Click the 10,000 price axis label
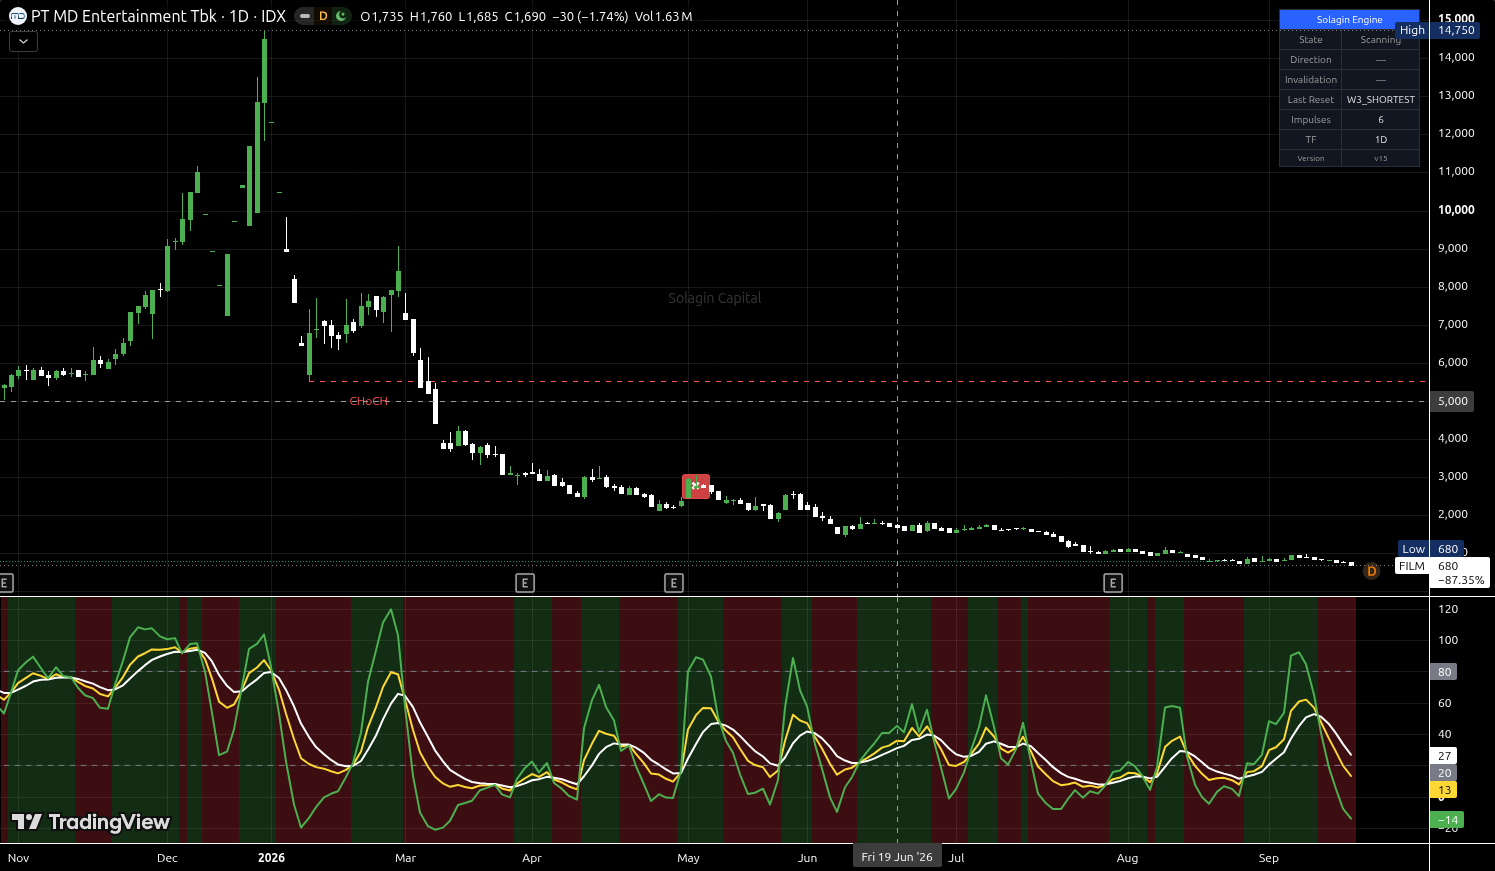This screenshot has width=1495, height=871. point(1456,210)
